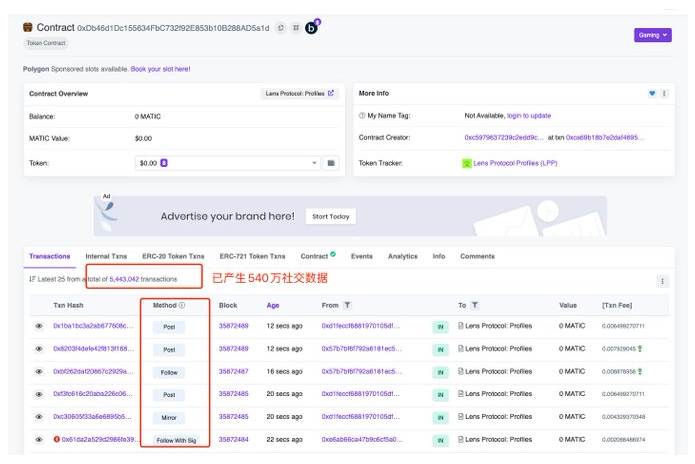695x464 pixels.
Task: Open the Events tab
Action: [x=362, y=256]
